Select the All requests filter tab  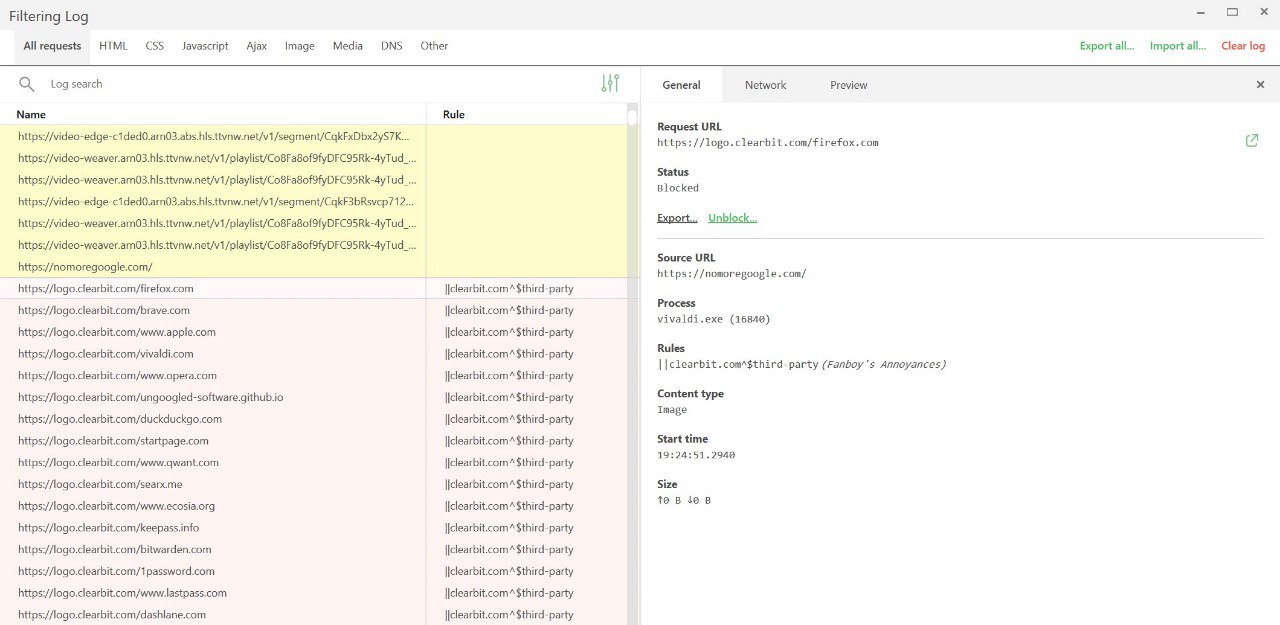52,46
